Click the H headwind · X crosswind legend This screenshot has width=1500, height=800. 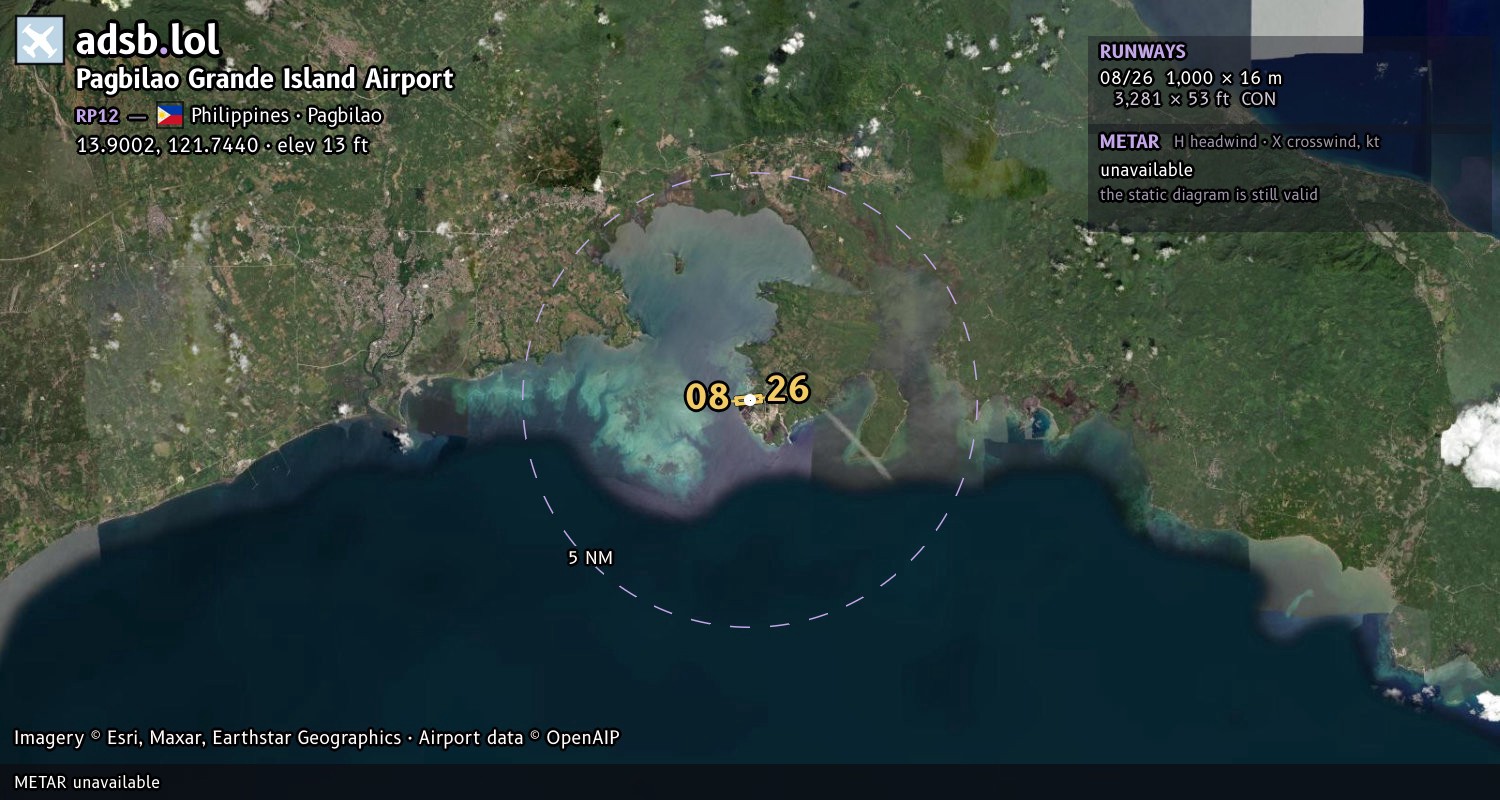click(1277, 142)
